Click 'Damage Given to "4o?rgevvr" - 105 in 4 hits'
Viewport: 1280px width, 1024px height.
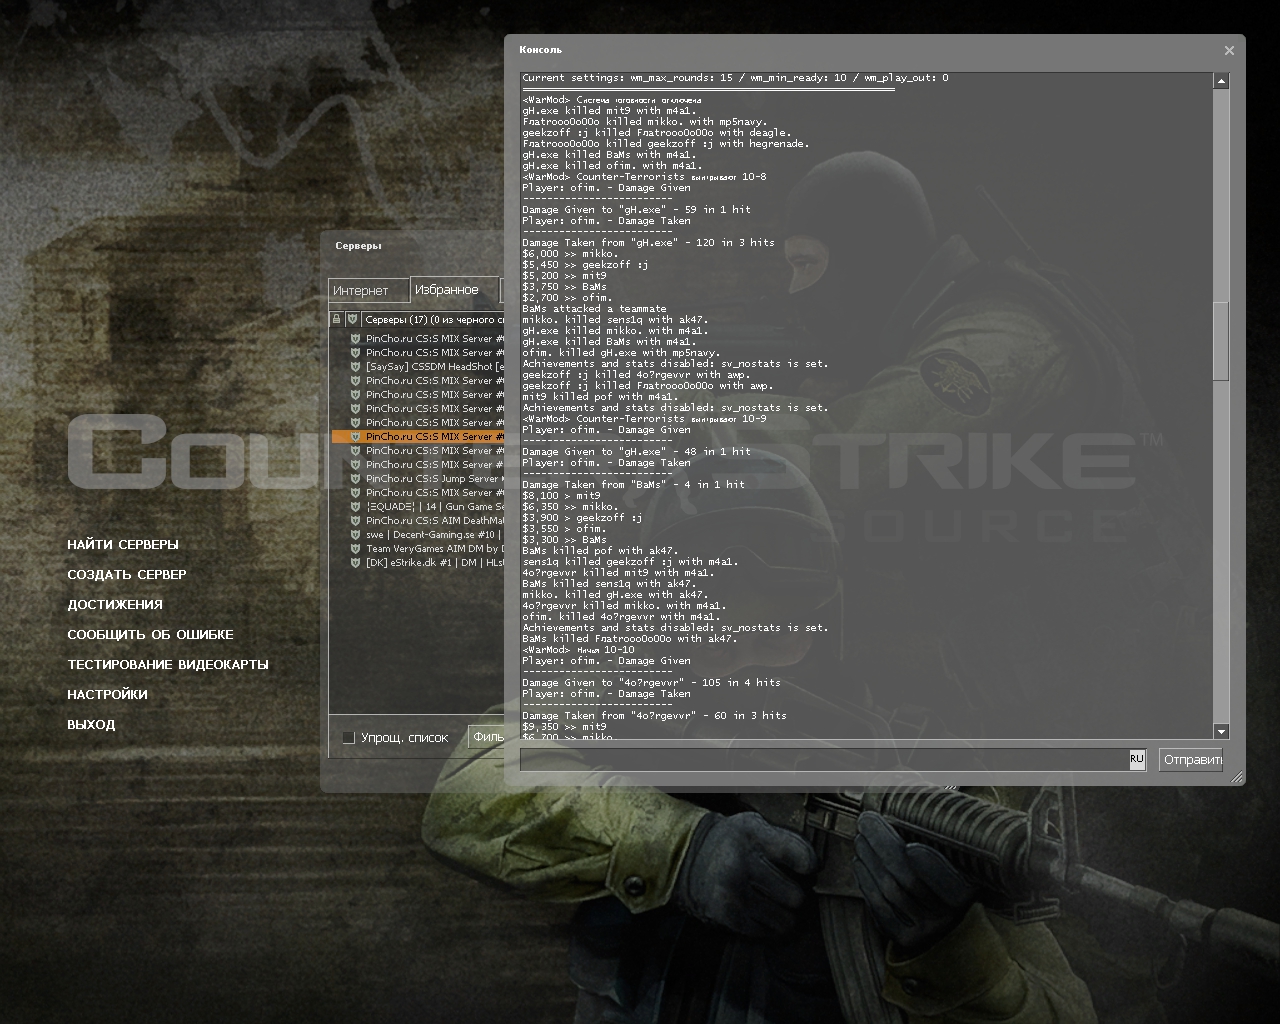pos(651,683)
